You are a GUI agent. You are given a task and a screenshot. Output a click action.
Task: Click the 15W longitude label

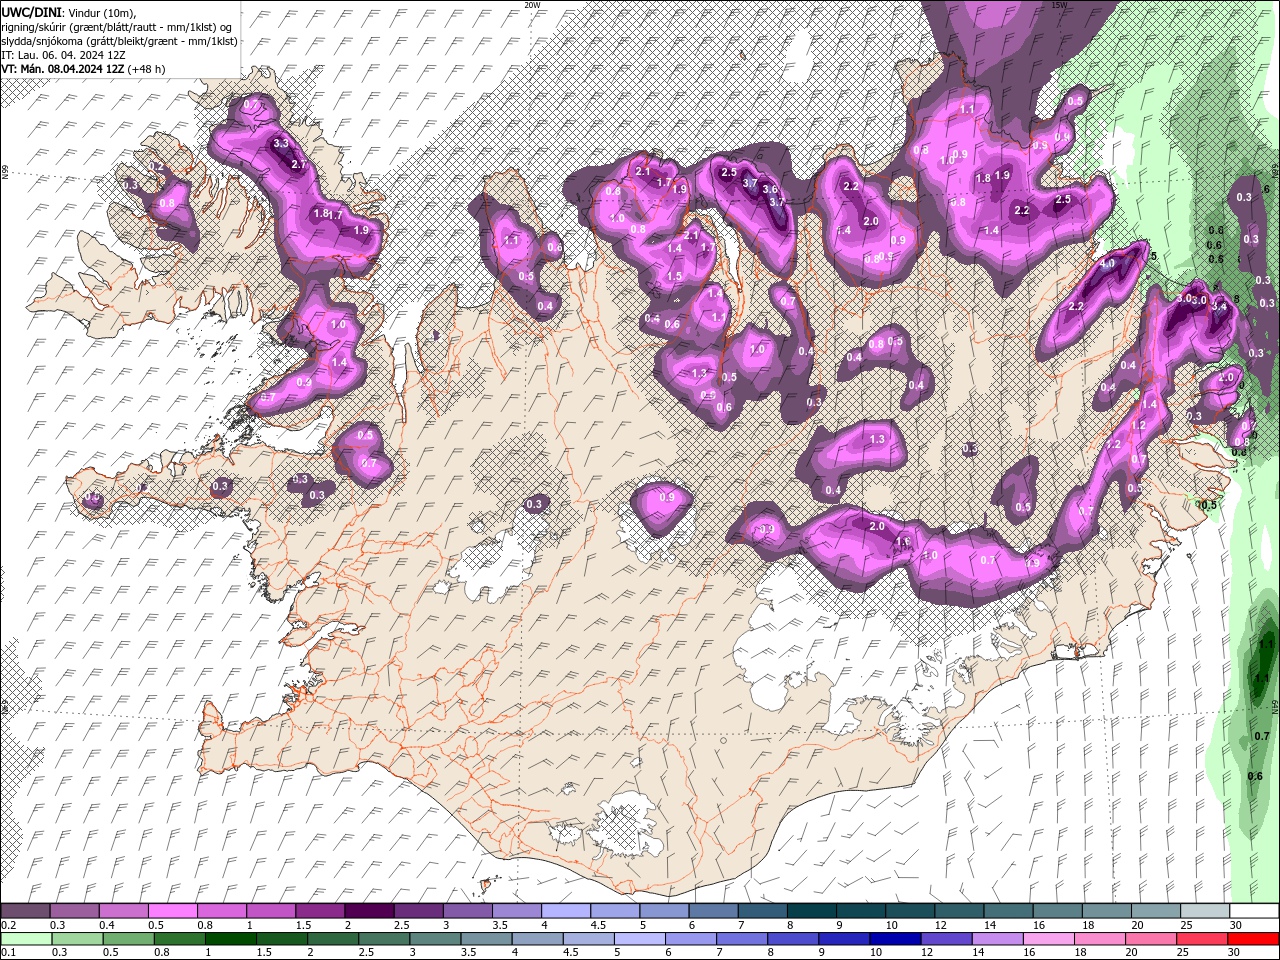coord(1060,5)
